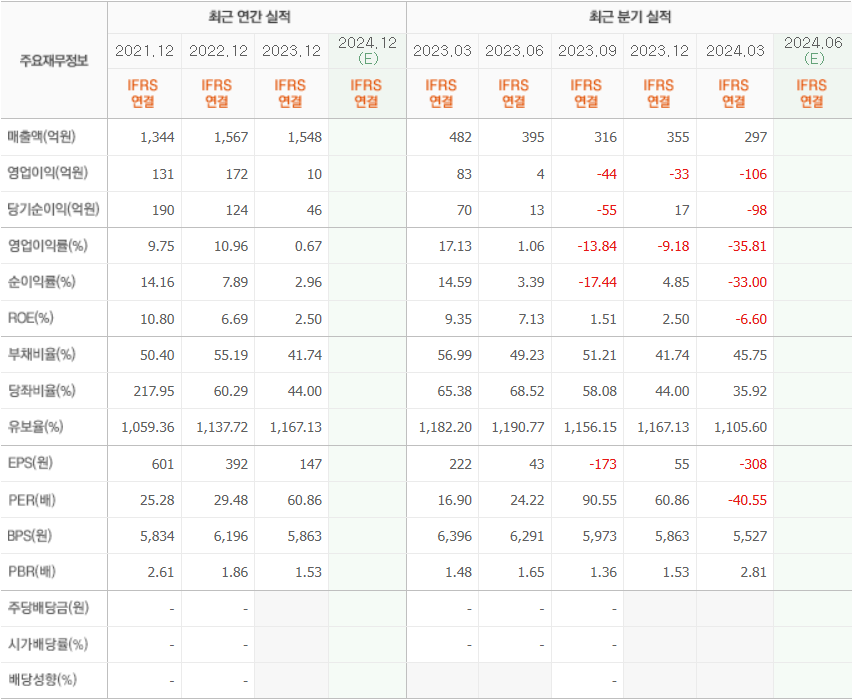Click PER value 90.55
The image size is (853, 700).
(x=599, y=500)
